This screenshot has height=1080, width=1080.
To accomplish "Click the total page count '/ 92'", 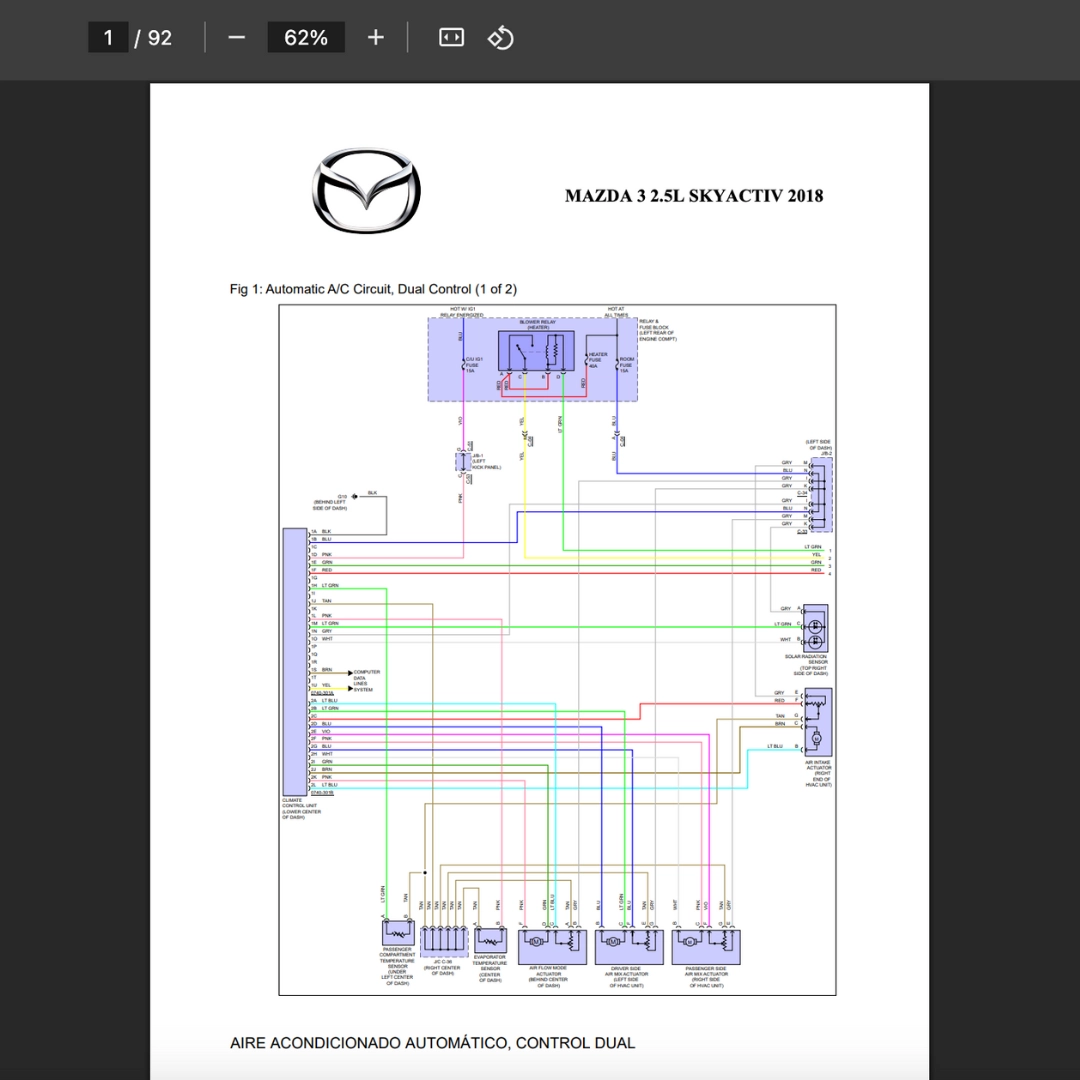I will (x=153, y=38).
